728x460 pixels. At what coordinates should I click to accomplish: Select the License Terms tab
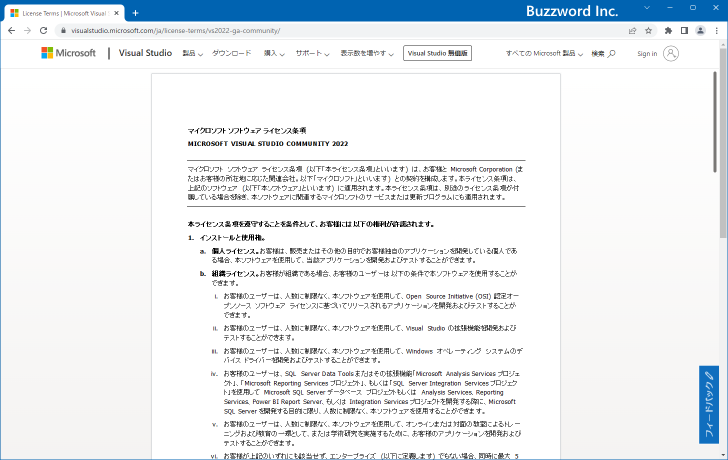click(x=64, y=13)
